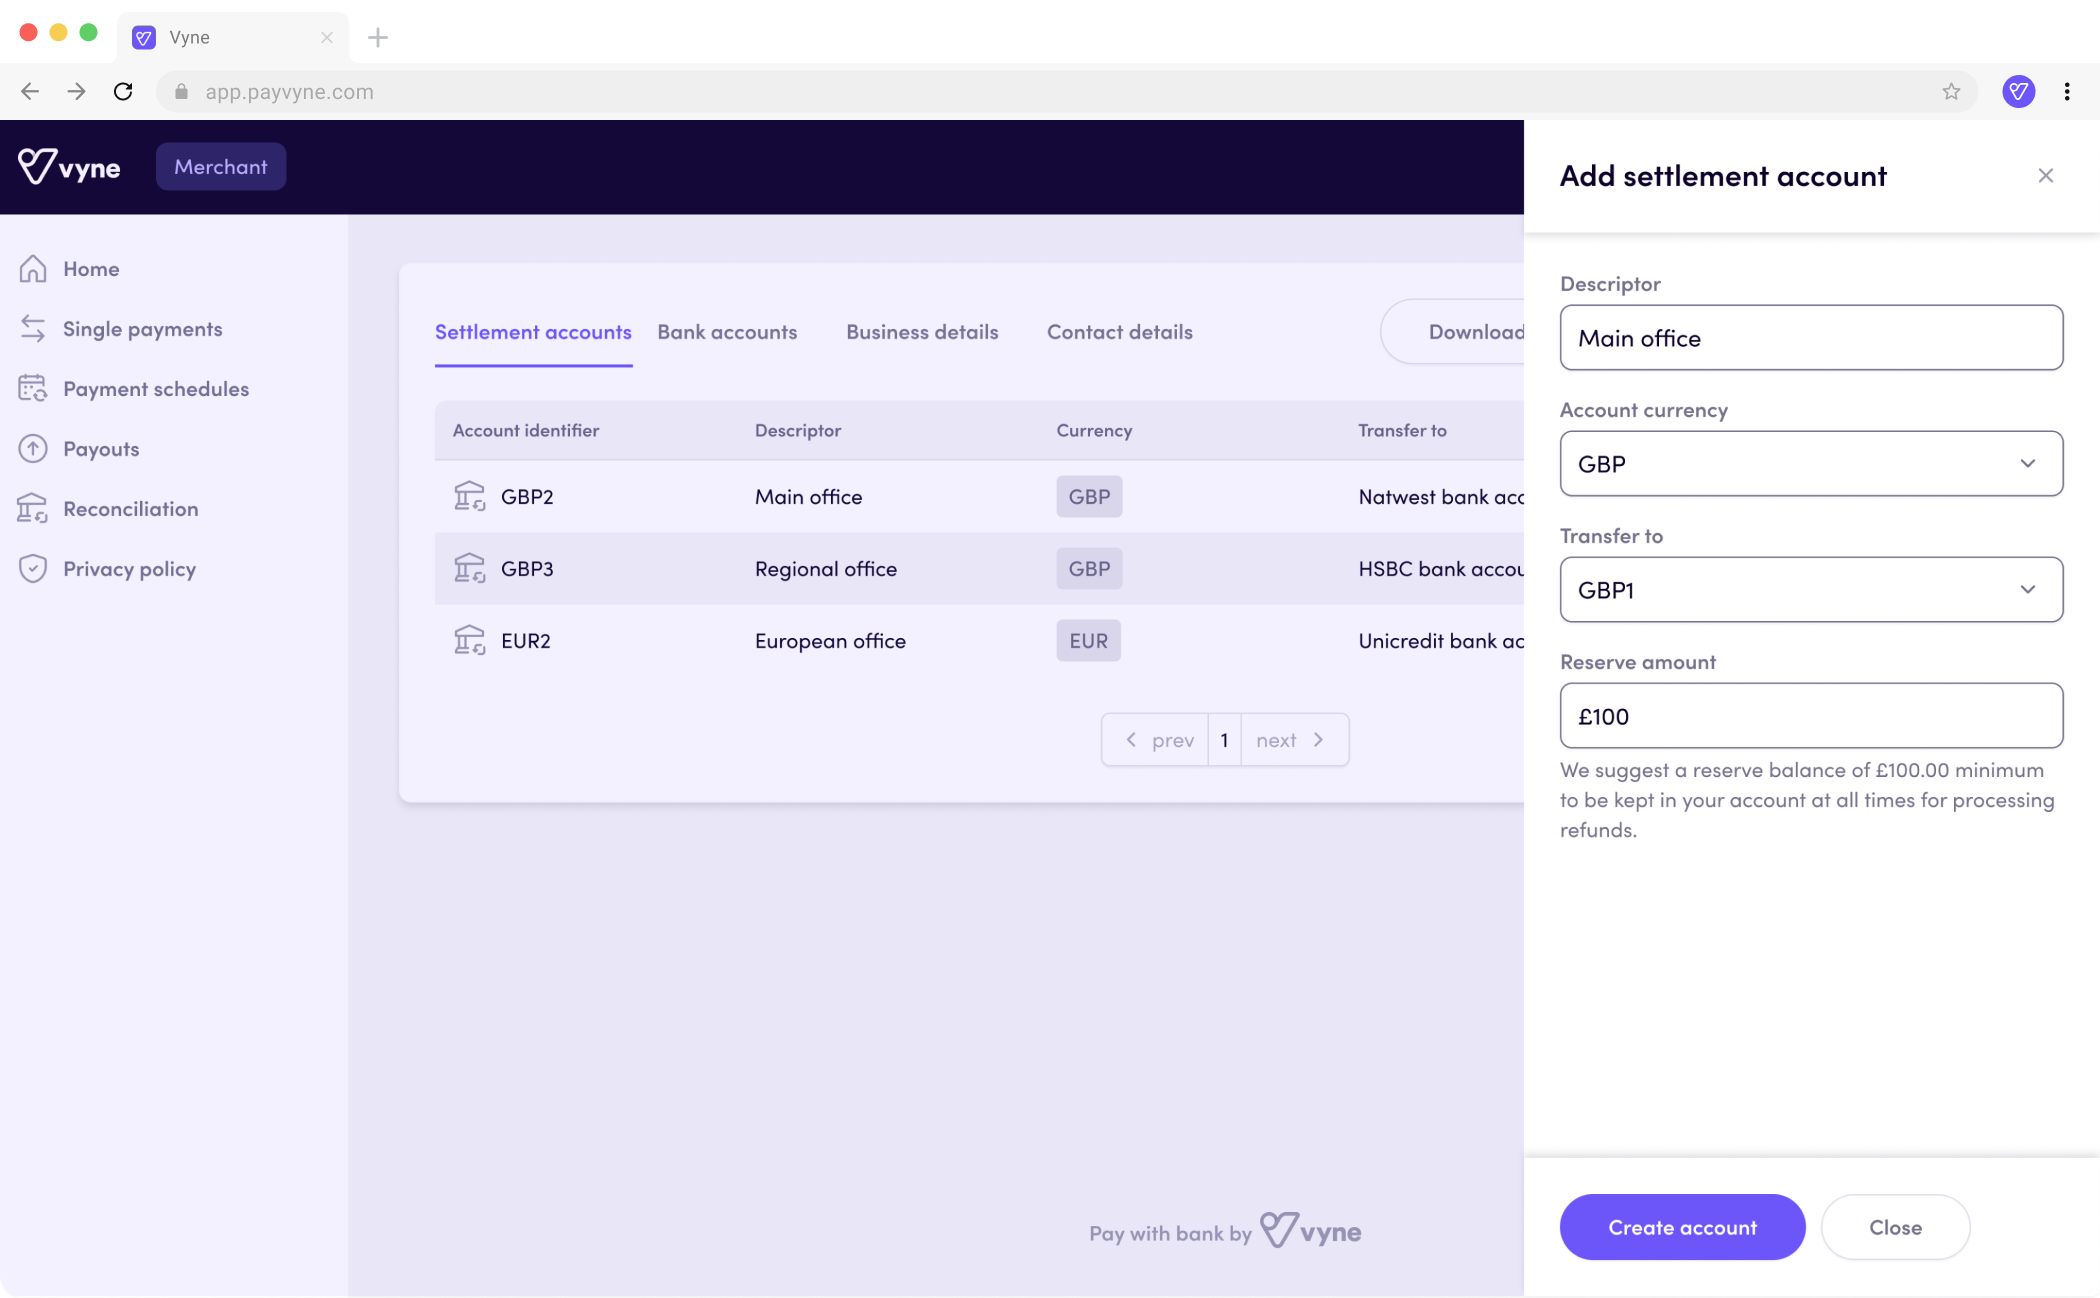The height and width of the screenshot is (1298, 2100).
Task: Click the Vyne extension icon in browser toolbar
Action: (x=2018, y=92)
